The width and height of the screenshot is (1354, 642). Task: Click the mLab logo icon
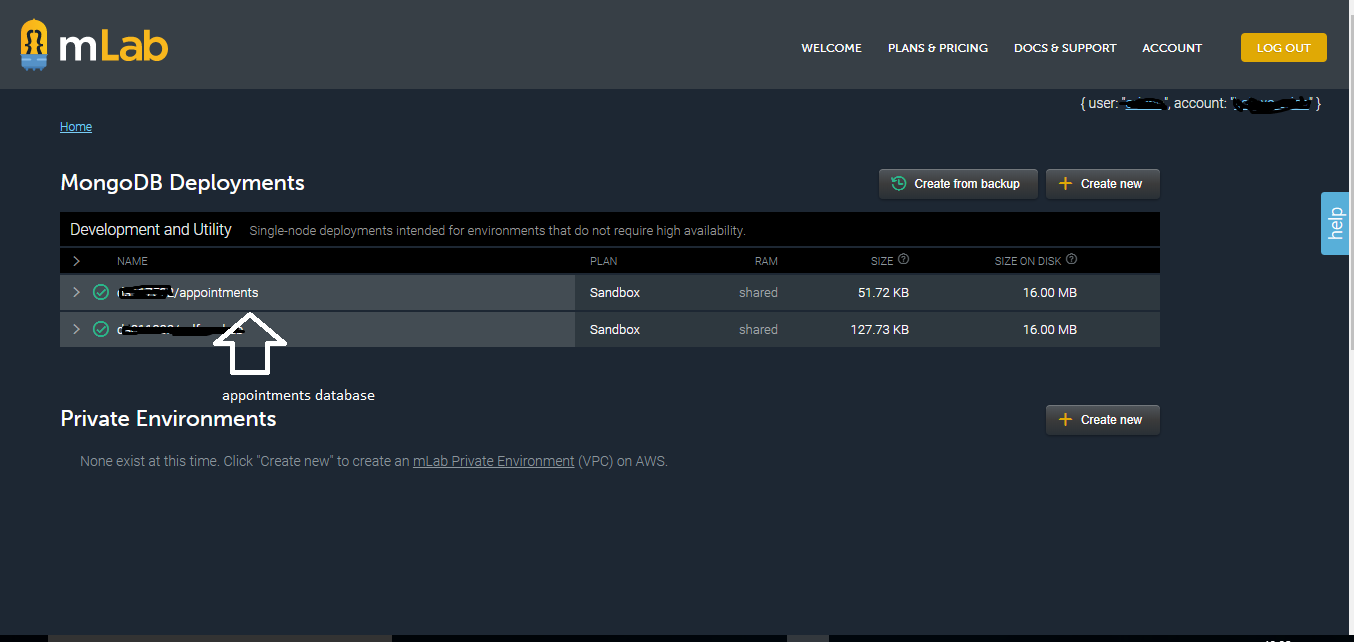coord(35,45)
